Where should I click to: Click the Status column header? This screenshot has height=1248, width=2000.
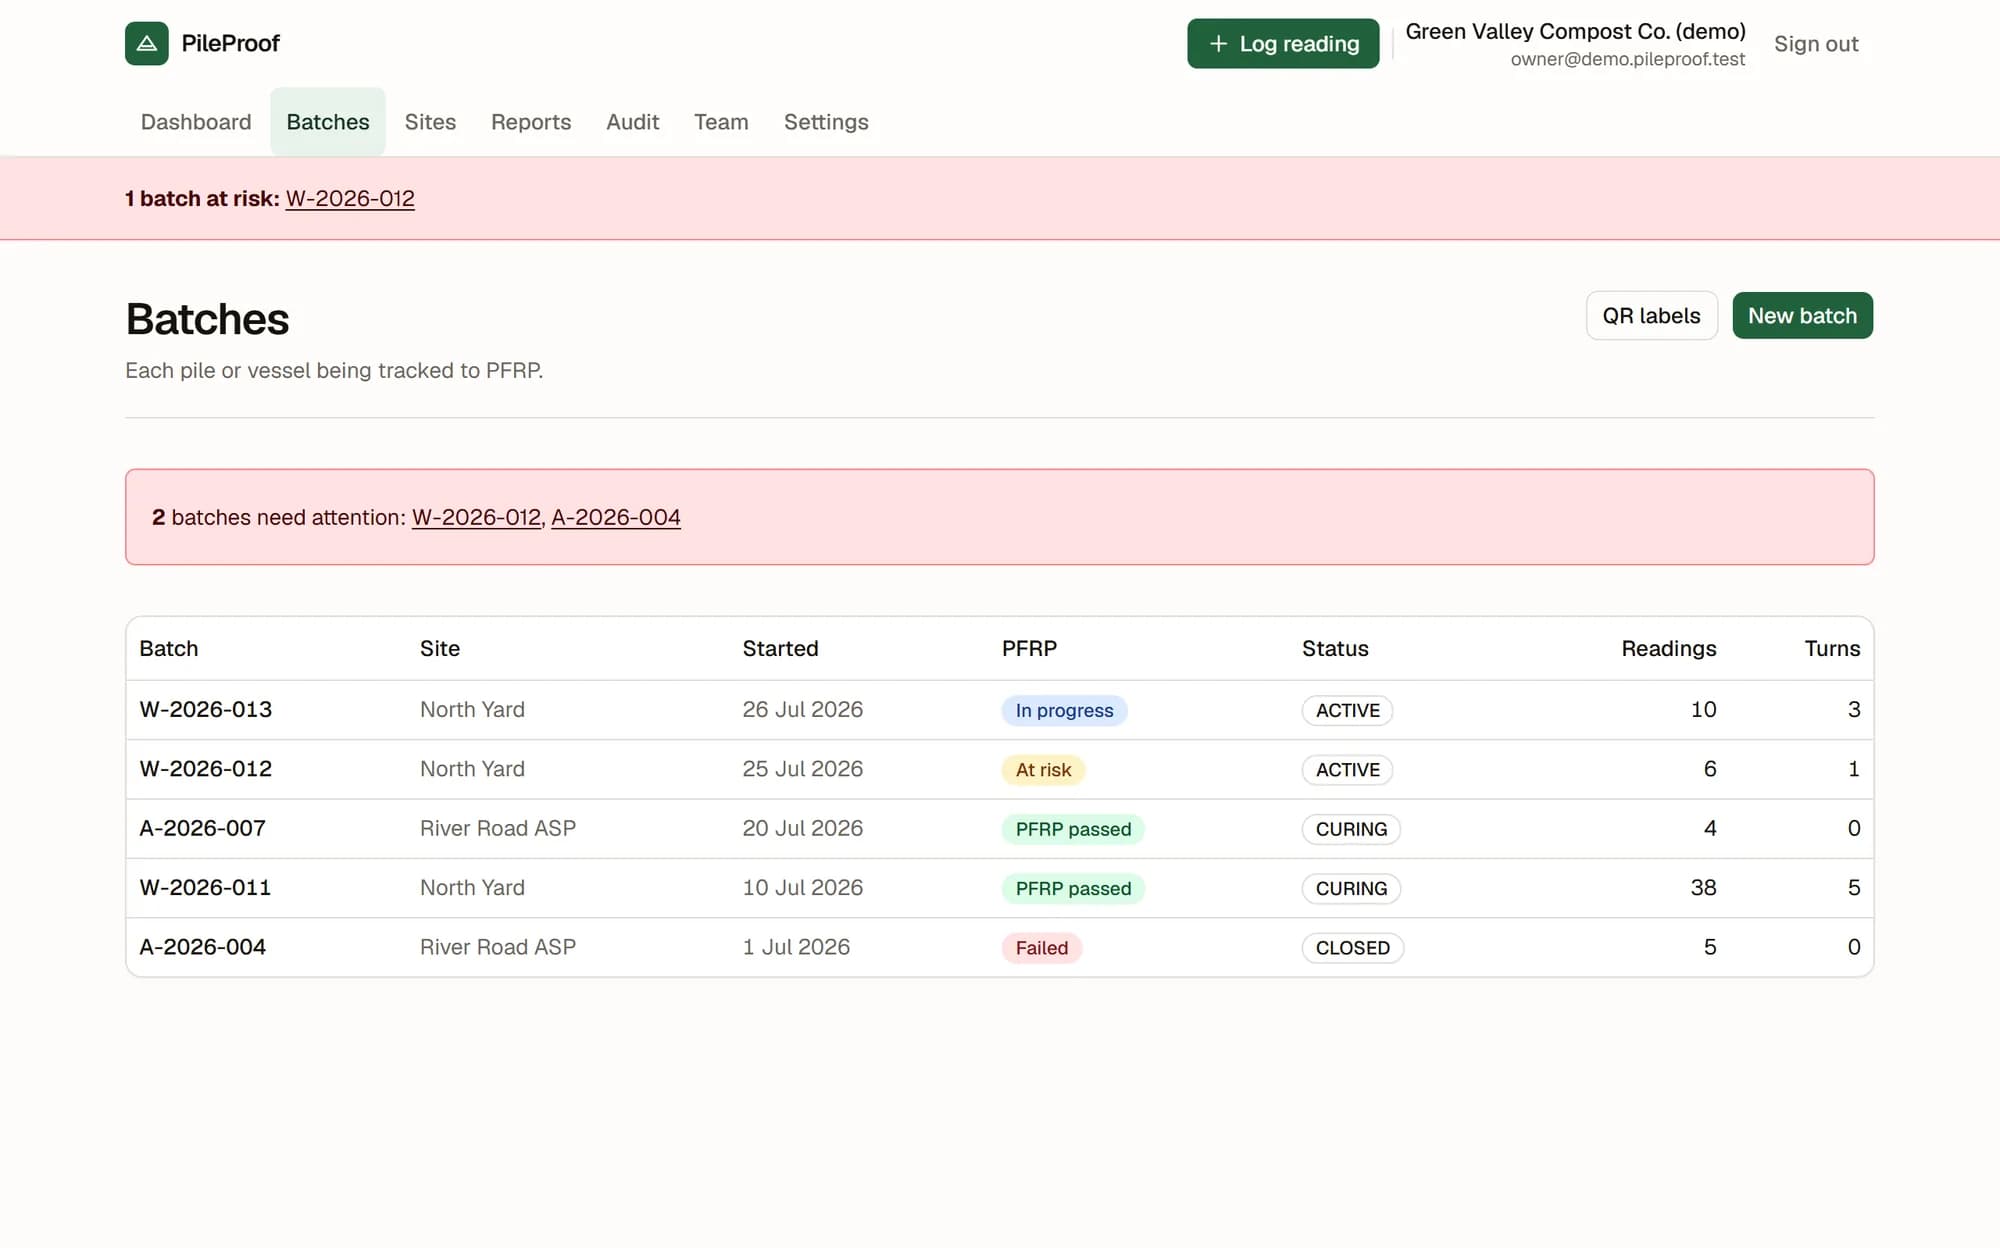(x=1335, y=648)
